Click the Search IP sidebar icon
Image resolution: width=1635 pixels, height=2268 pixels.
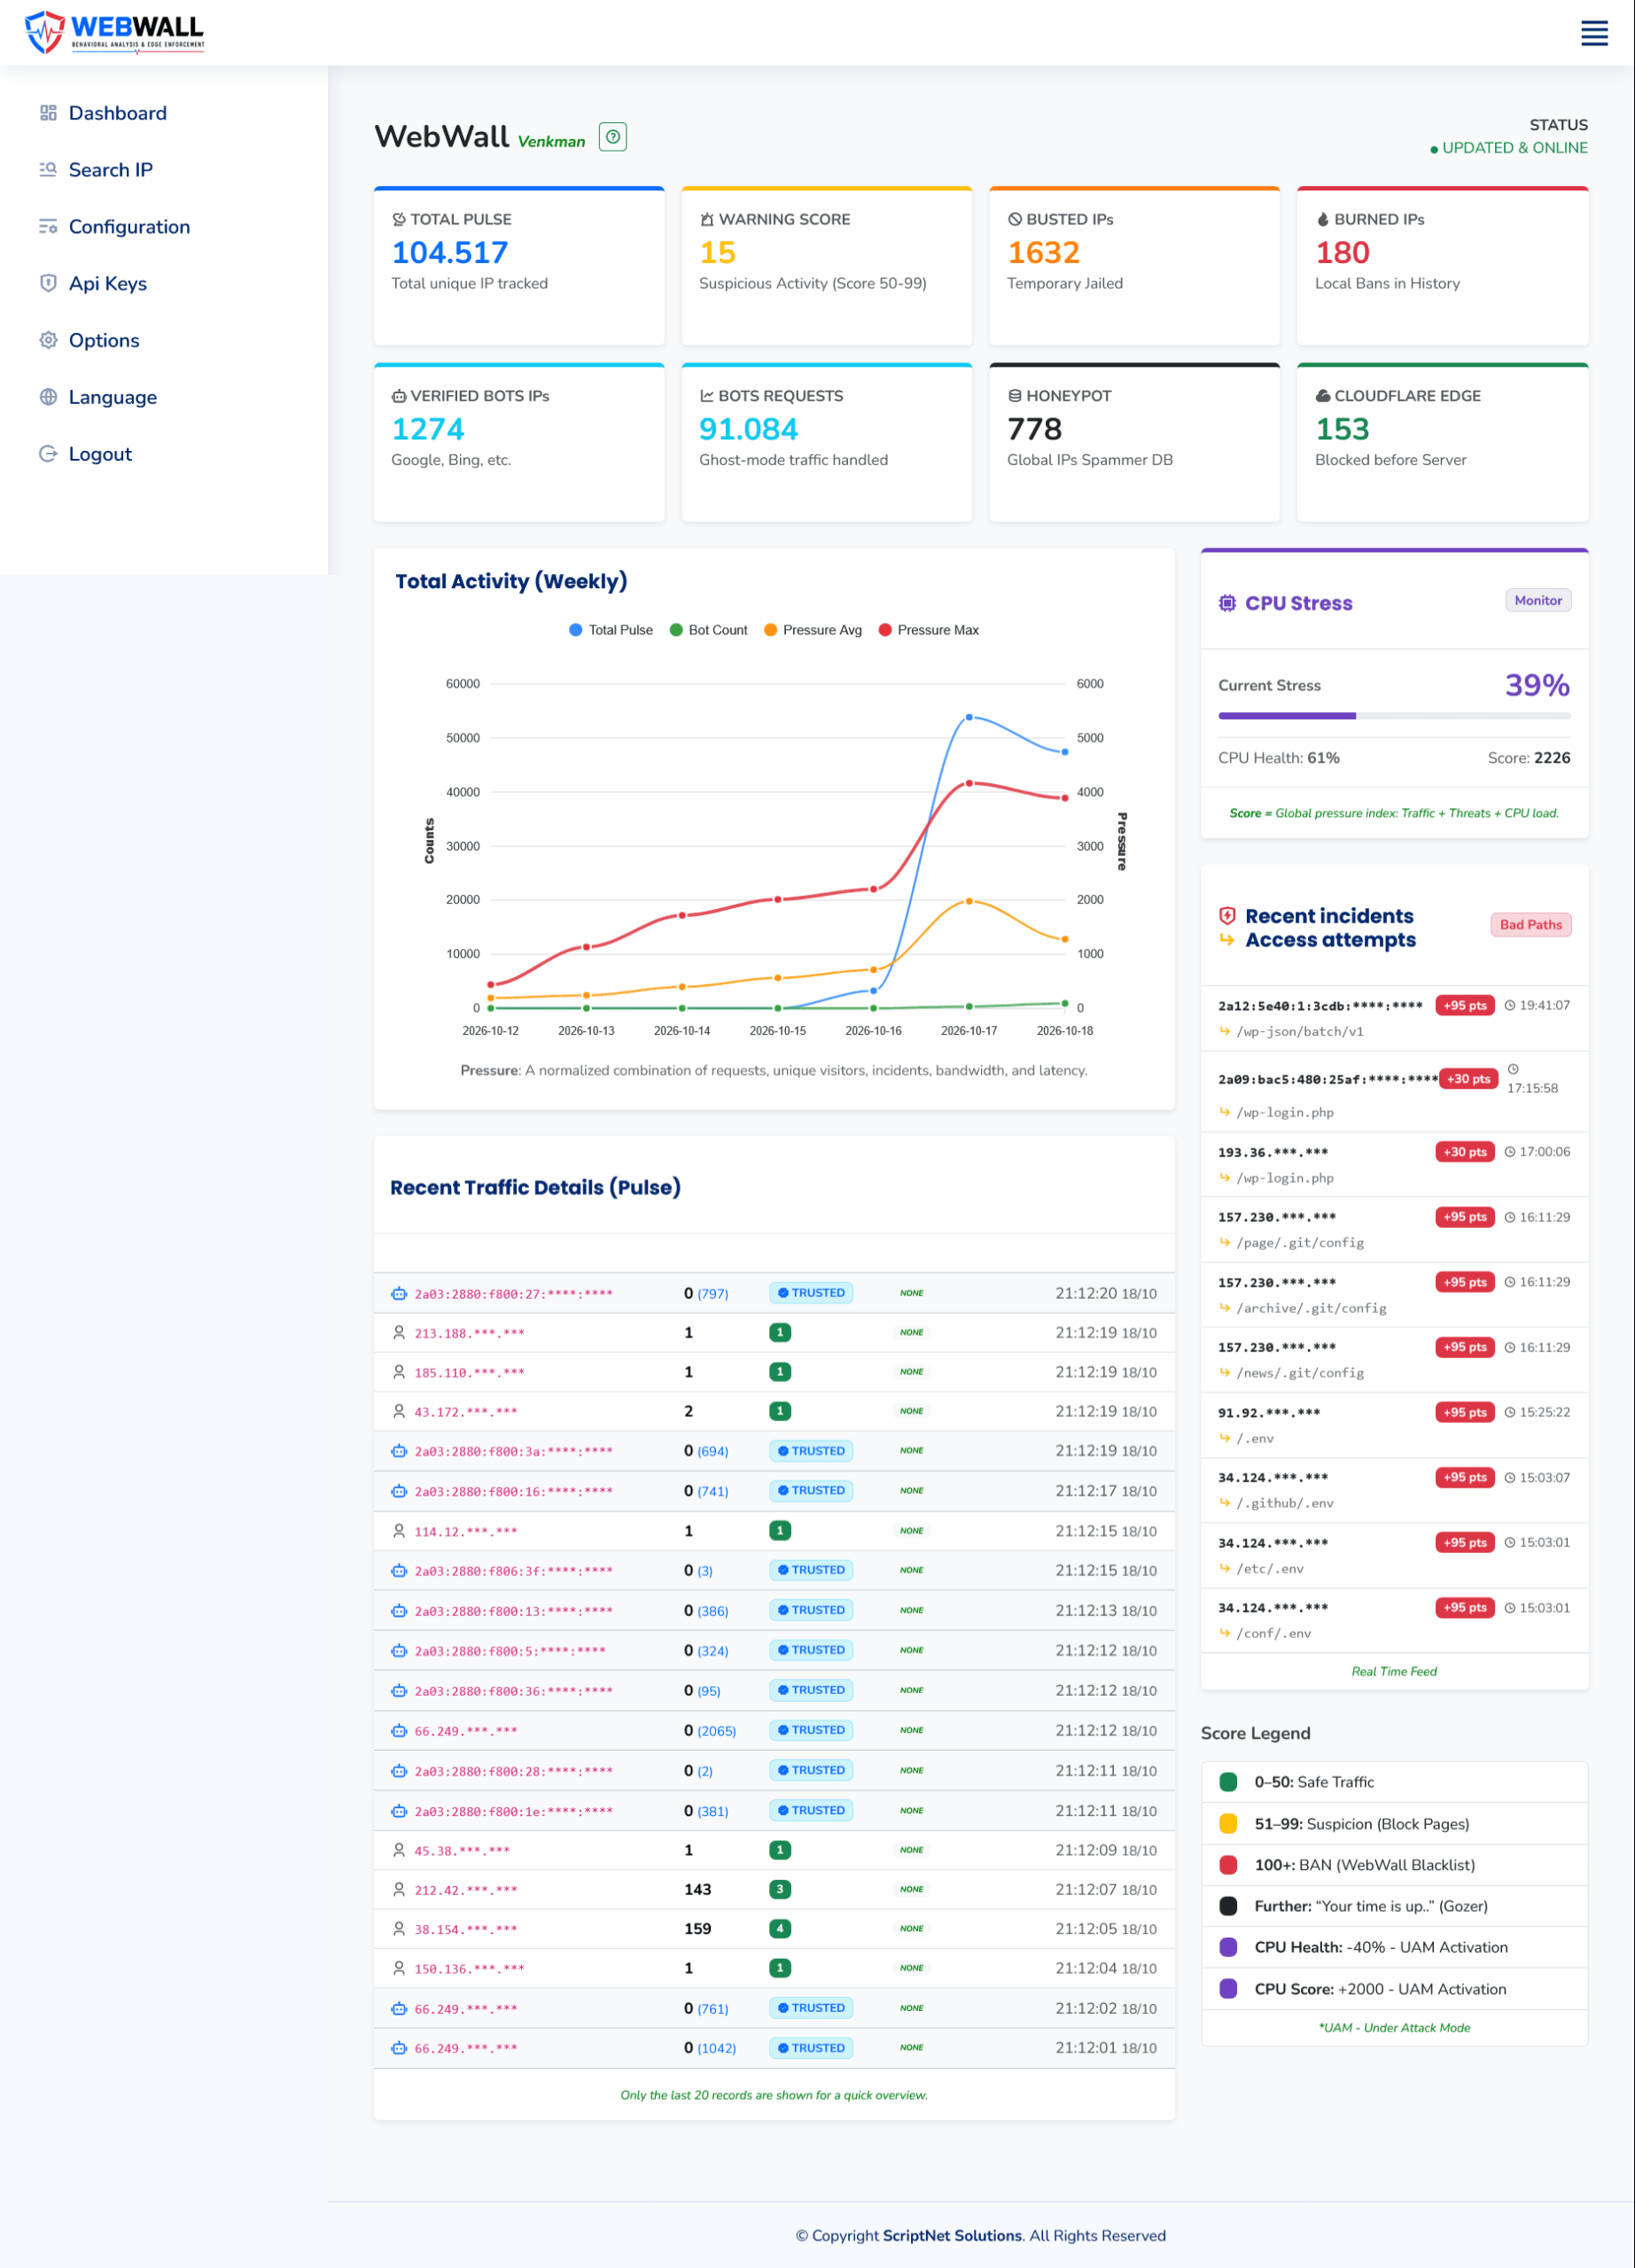click(x=48, y=170)
